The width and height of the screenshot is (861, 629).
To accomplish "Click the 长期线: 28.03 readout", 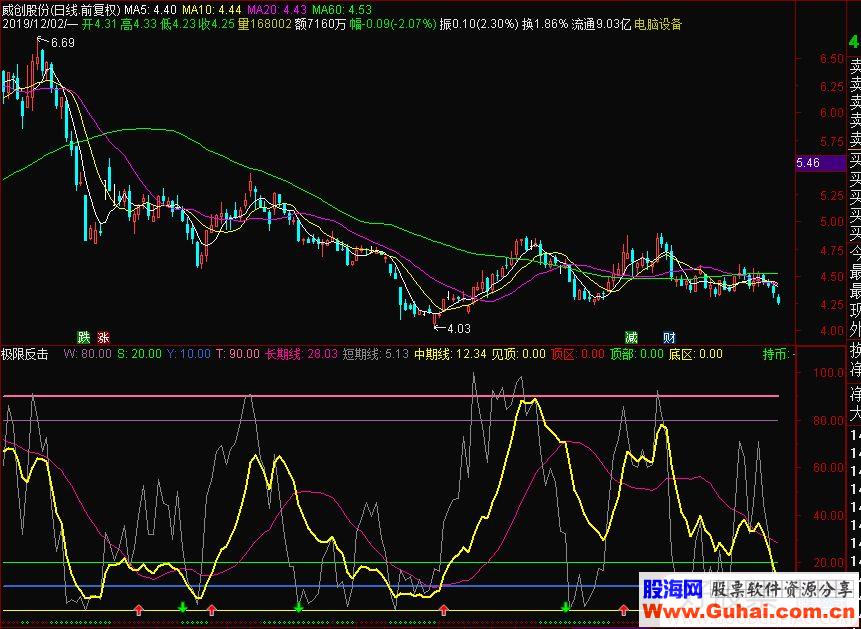I will click(301, 354).
